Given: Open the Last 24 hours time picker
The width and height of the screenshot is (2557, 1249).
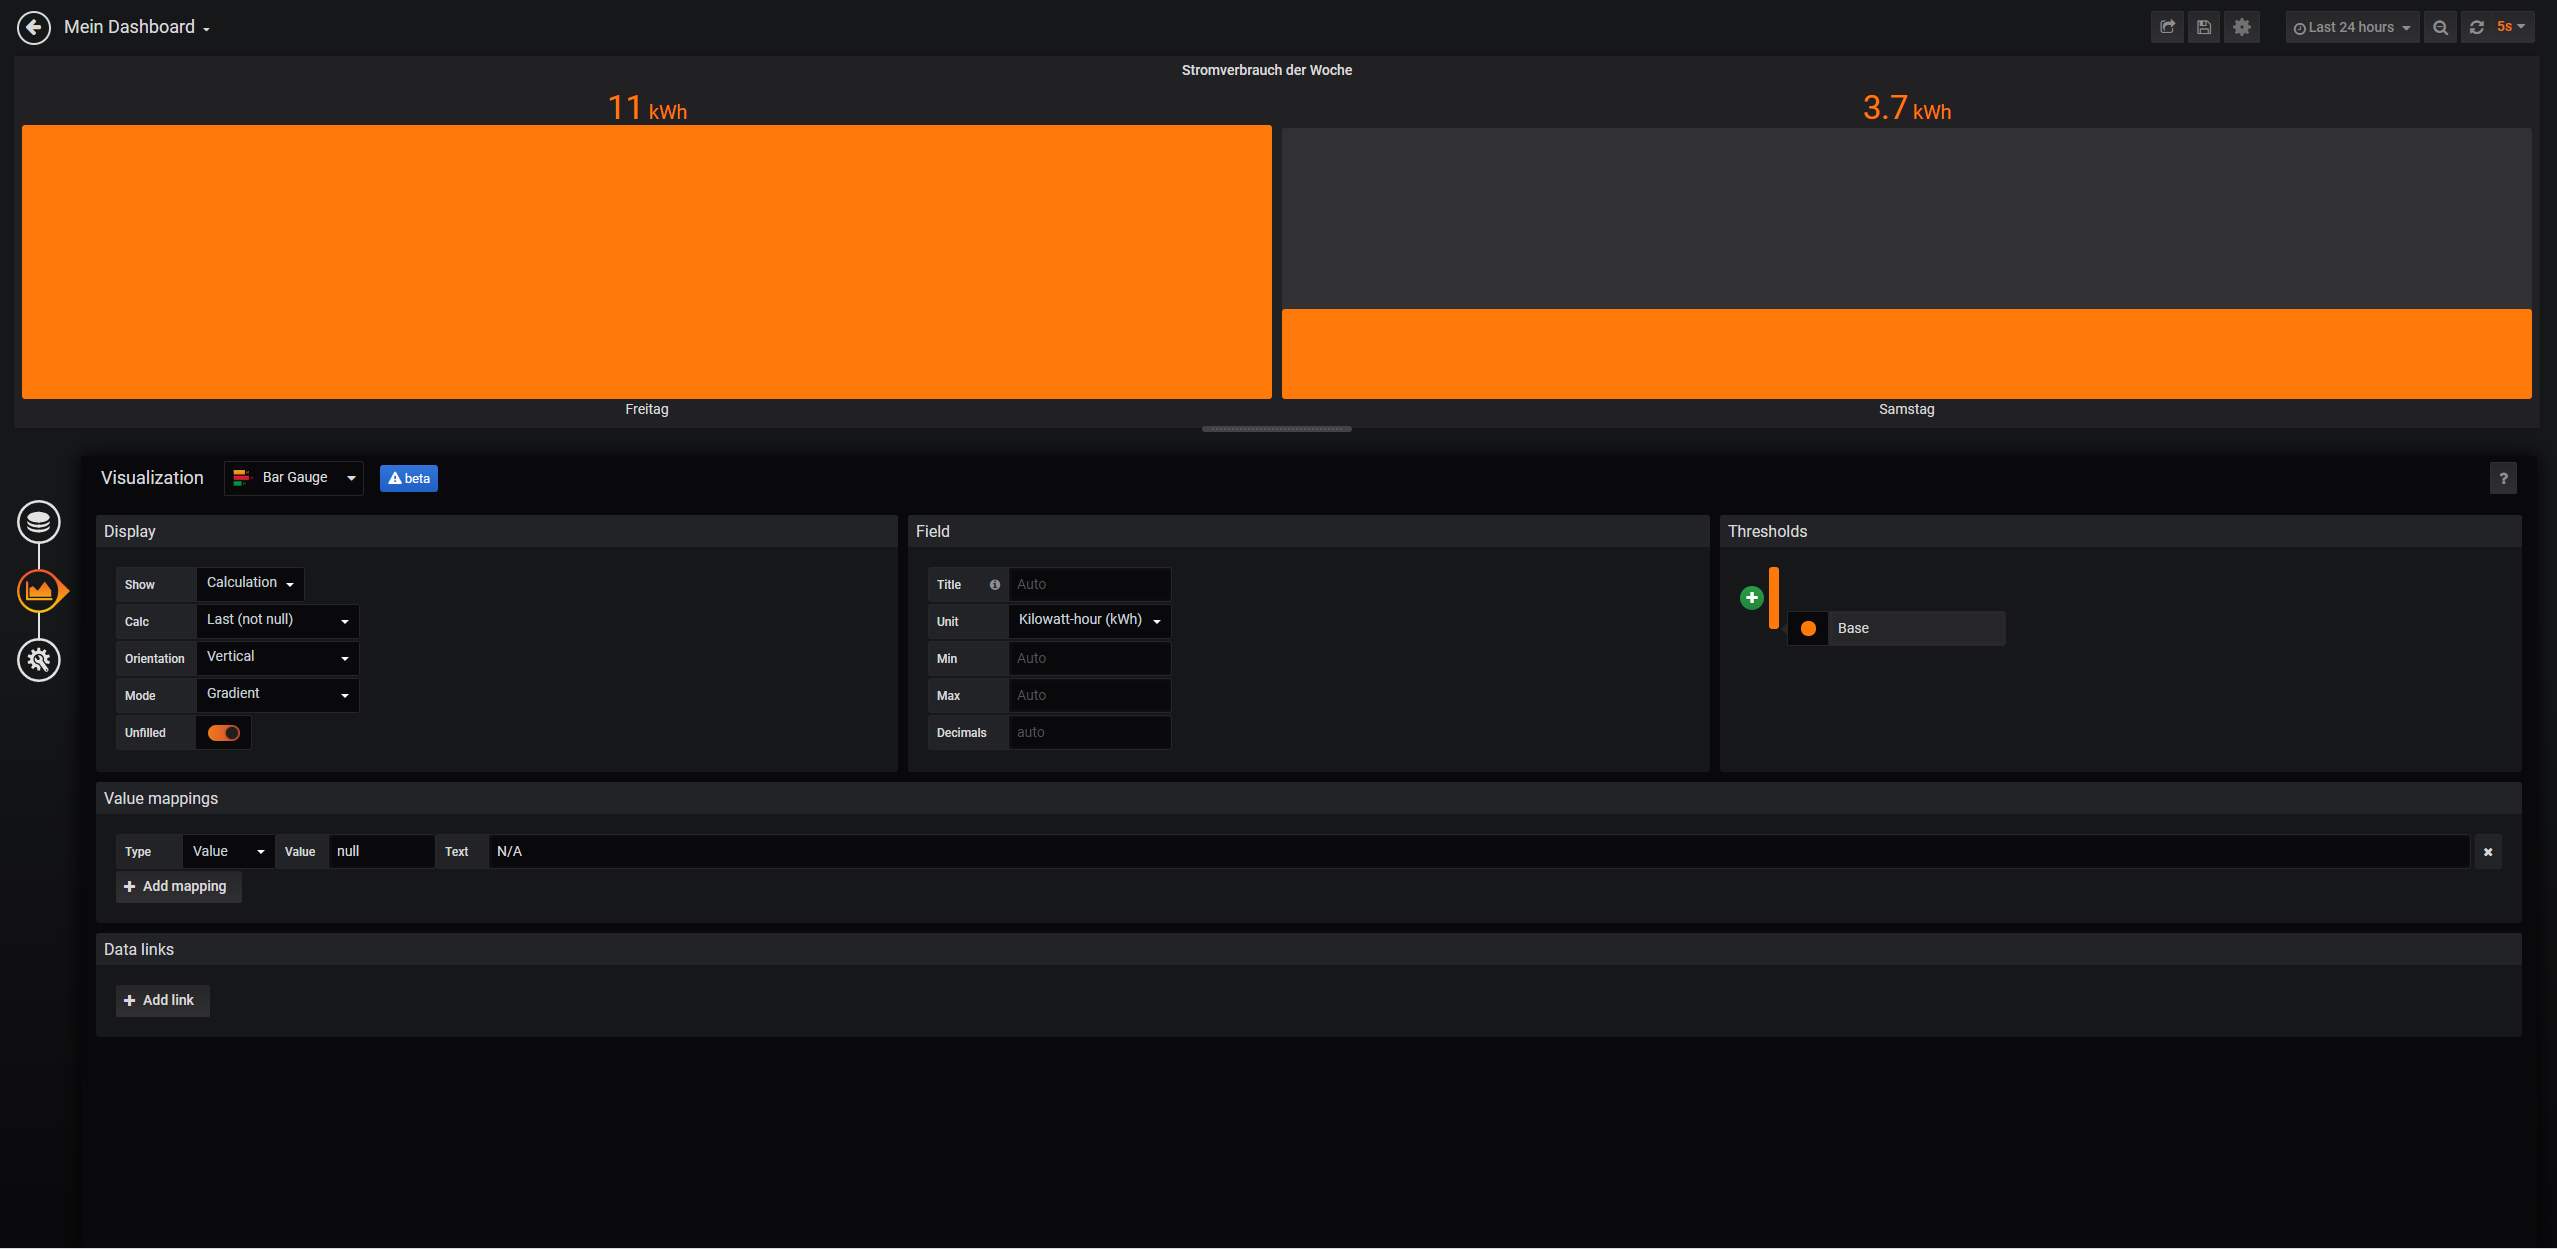Looking at the screenshot, I should click(2351, 28).
